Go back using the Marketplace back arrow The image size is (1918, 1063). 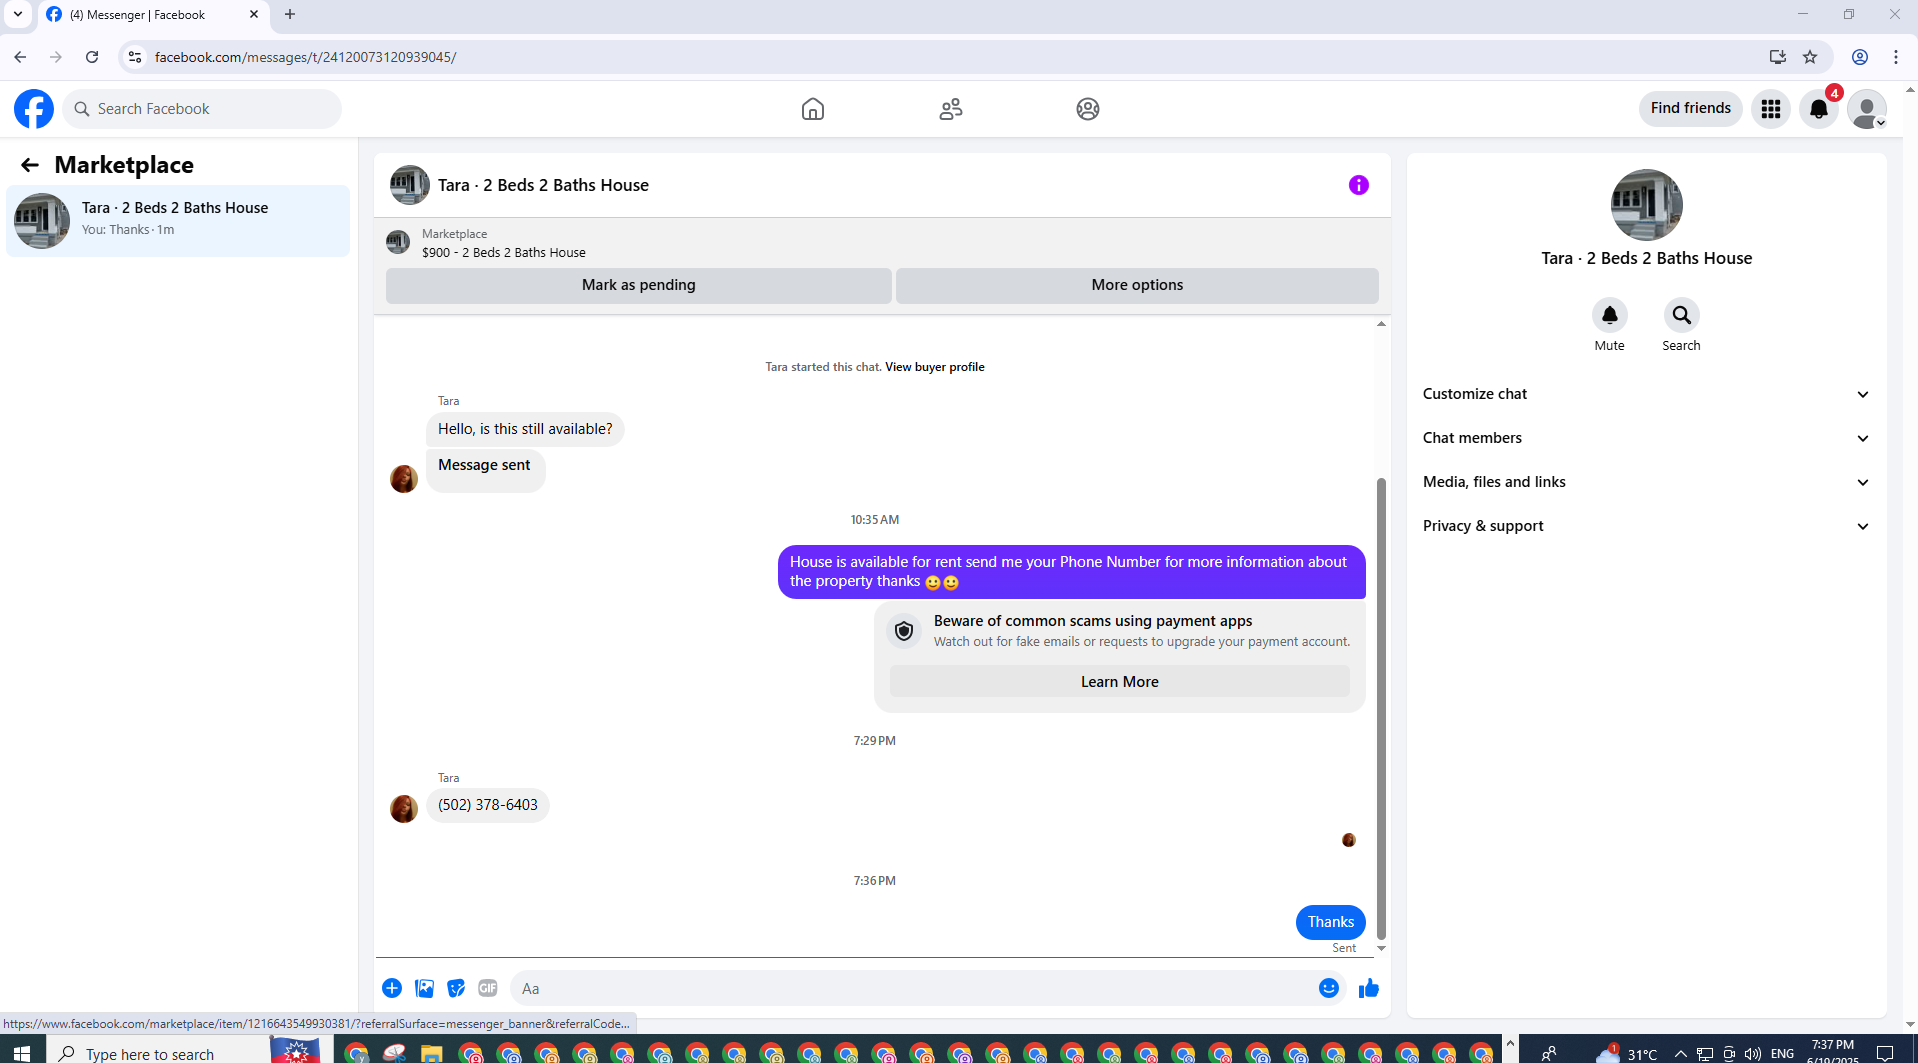click(x=30, y=165)
